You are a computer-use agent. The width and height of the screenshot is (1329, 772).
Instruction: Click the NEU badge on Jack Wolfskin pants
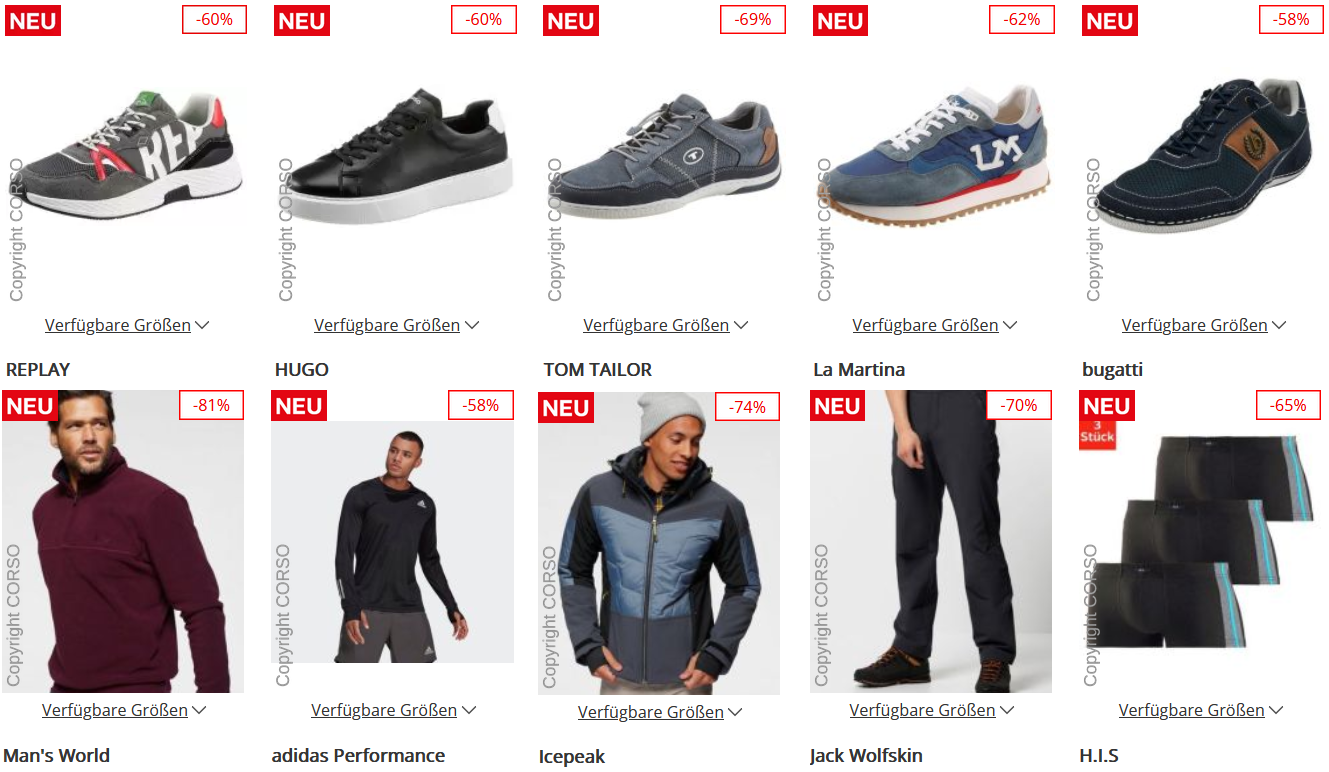click(838, 406)
